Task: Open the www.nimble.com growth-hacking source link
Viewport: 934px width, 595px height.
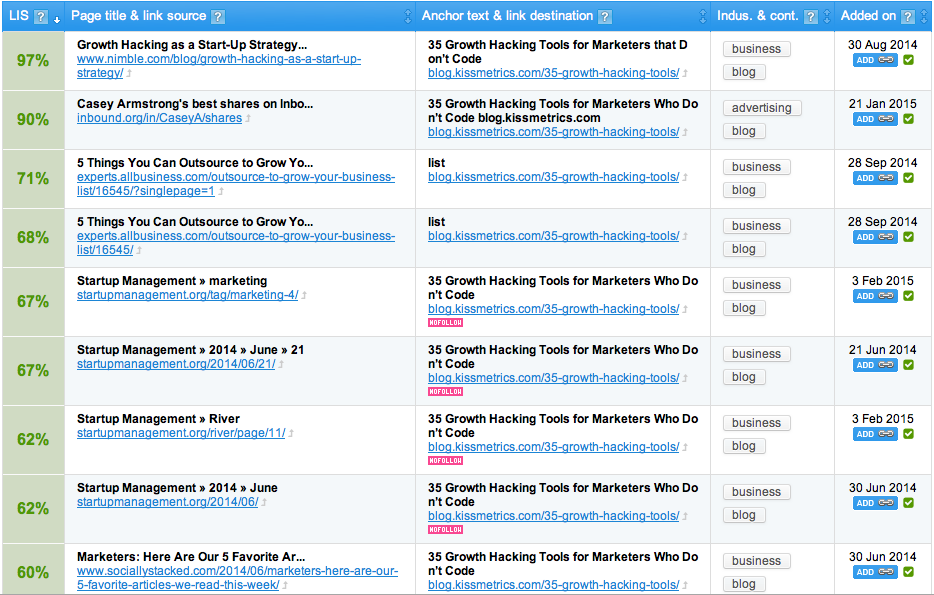Action: pyautogui.click(x=219, y=66)
